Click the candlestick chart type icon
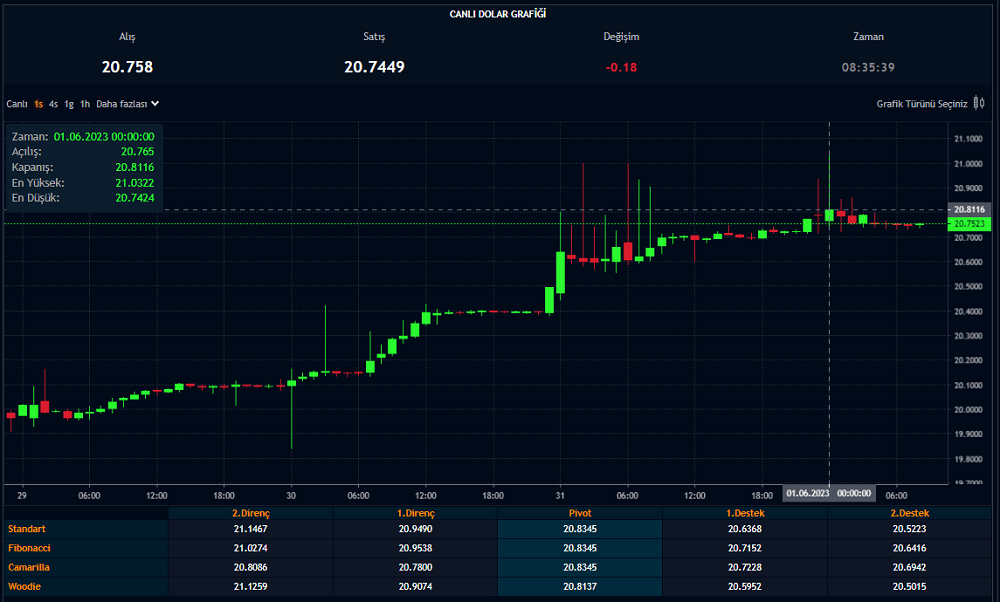This screenshot has width=1000, height=602. (978, 103)
